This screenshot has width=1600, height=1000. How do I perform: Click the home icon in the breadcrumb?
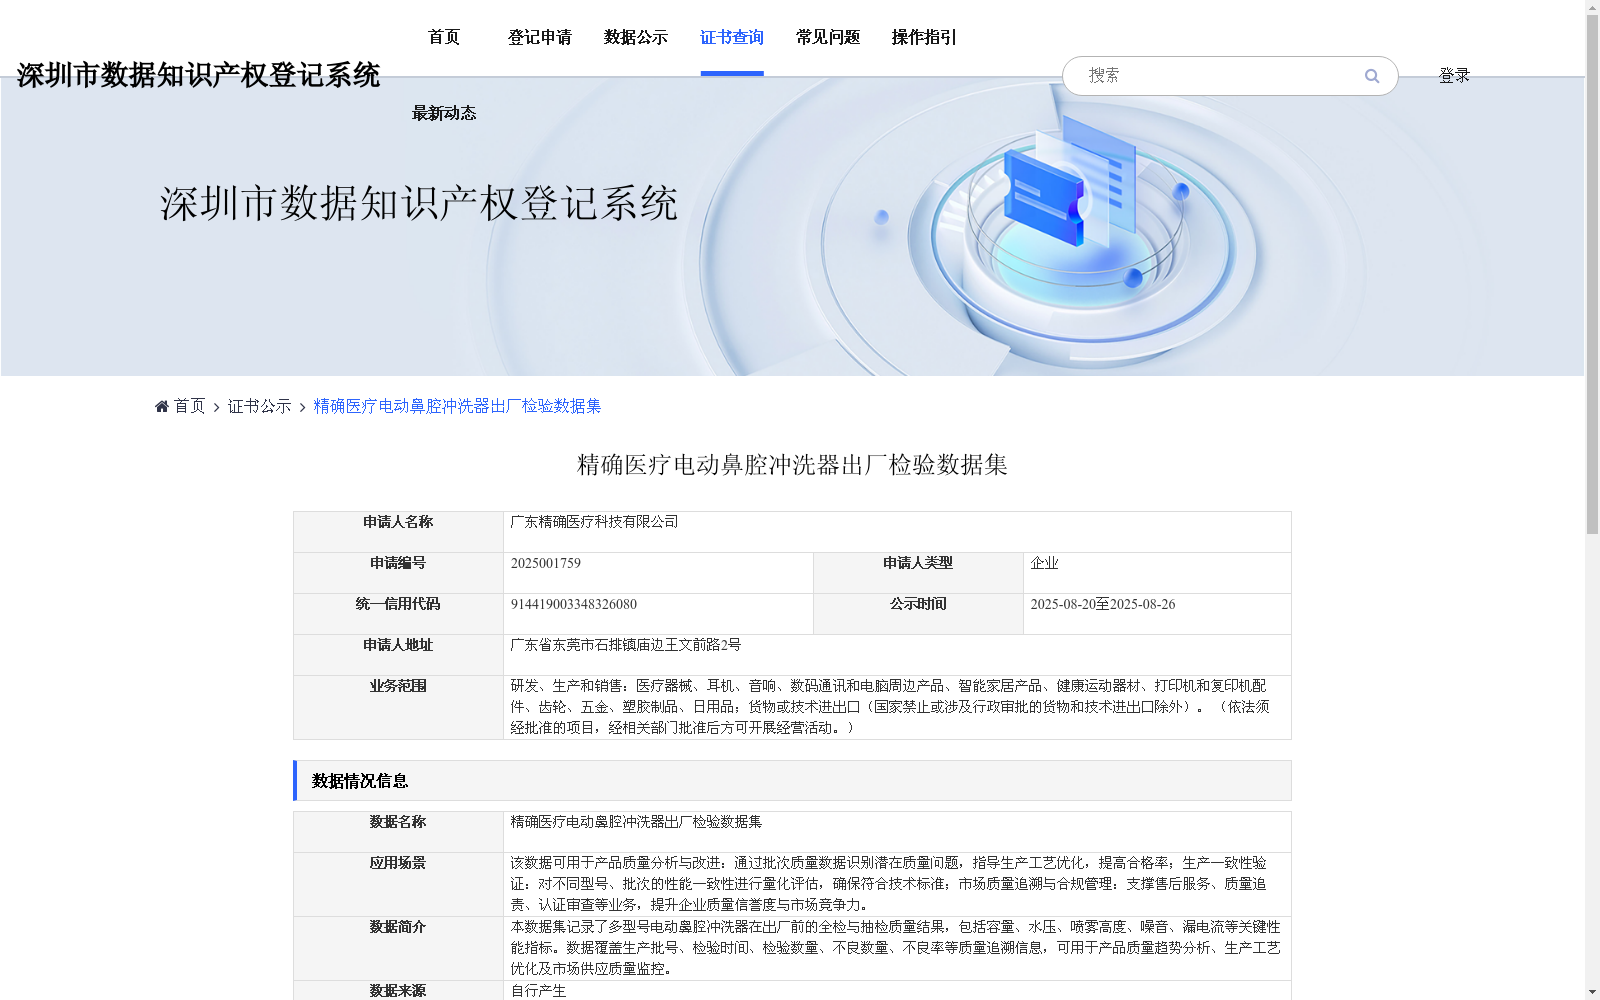tap(162, 406)
